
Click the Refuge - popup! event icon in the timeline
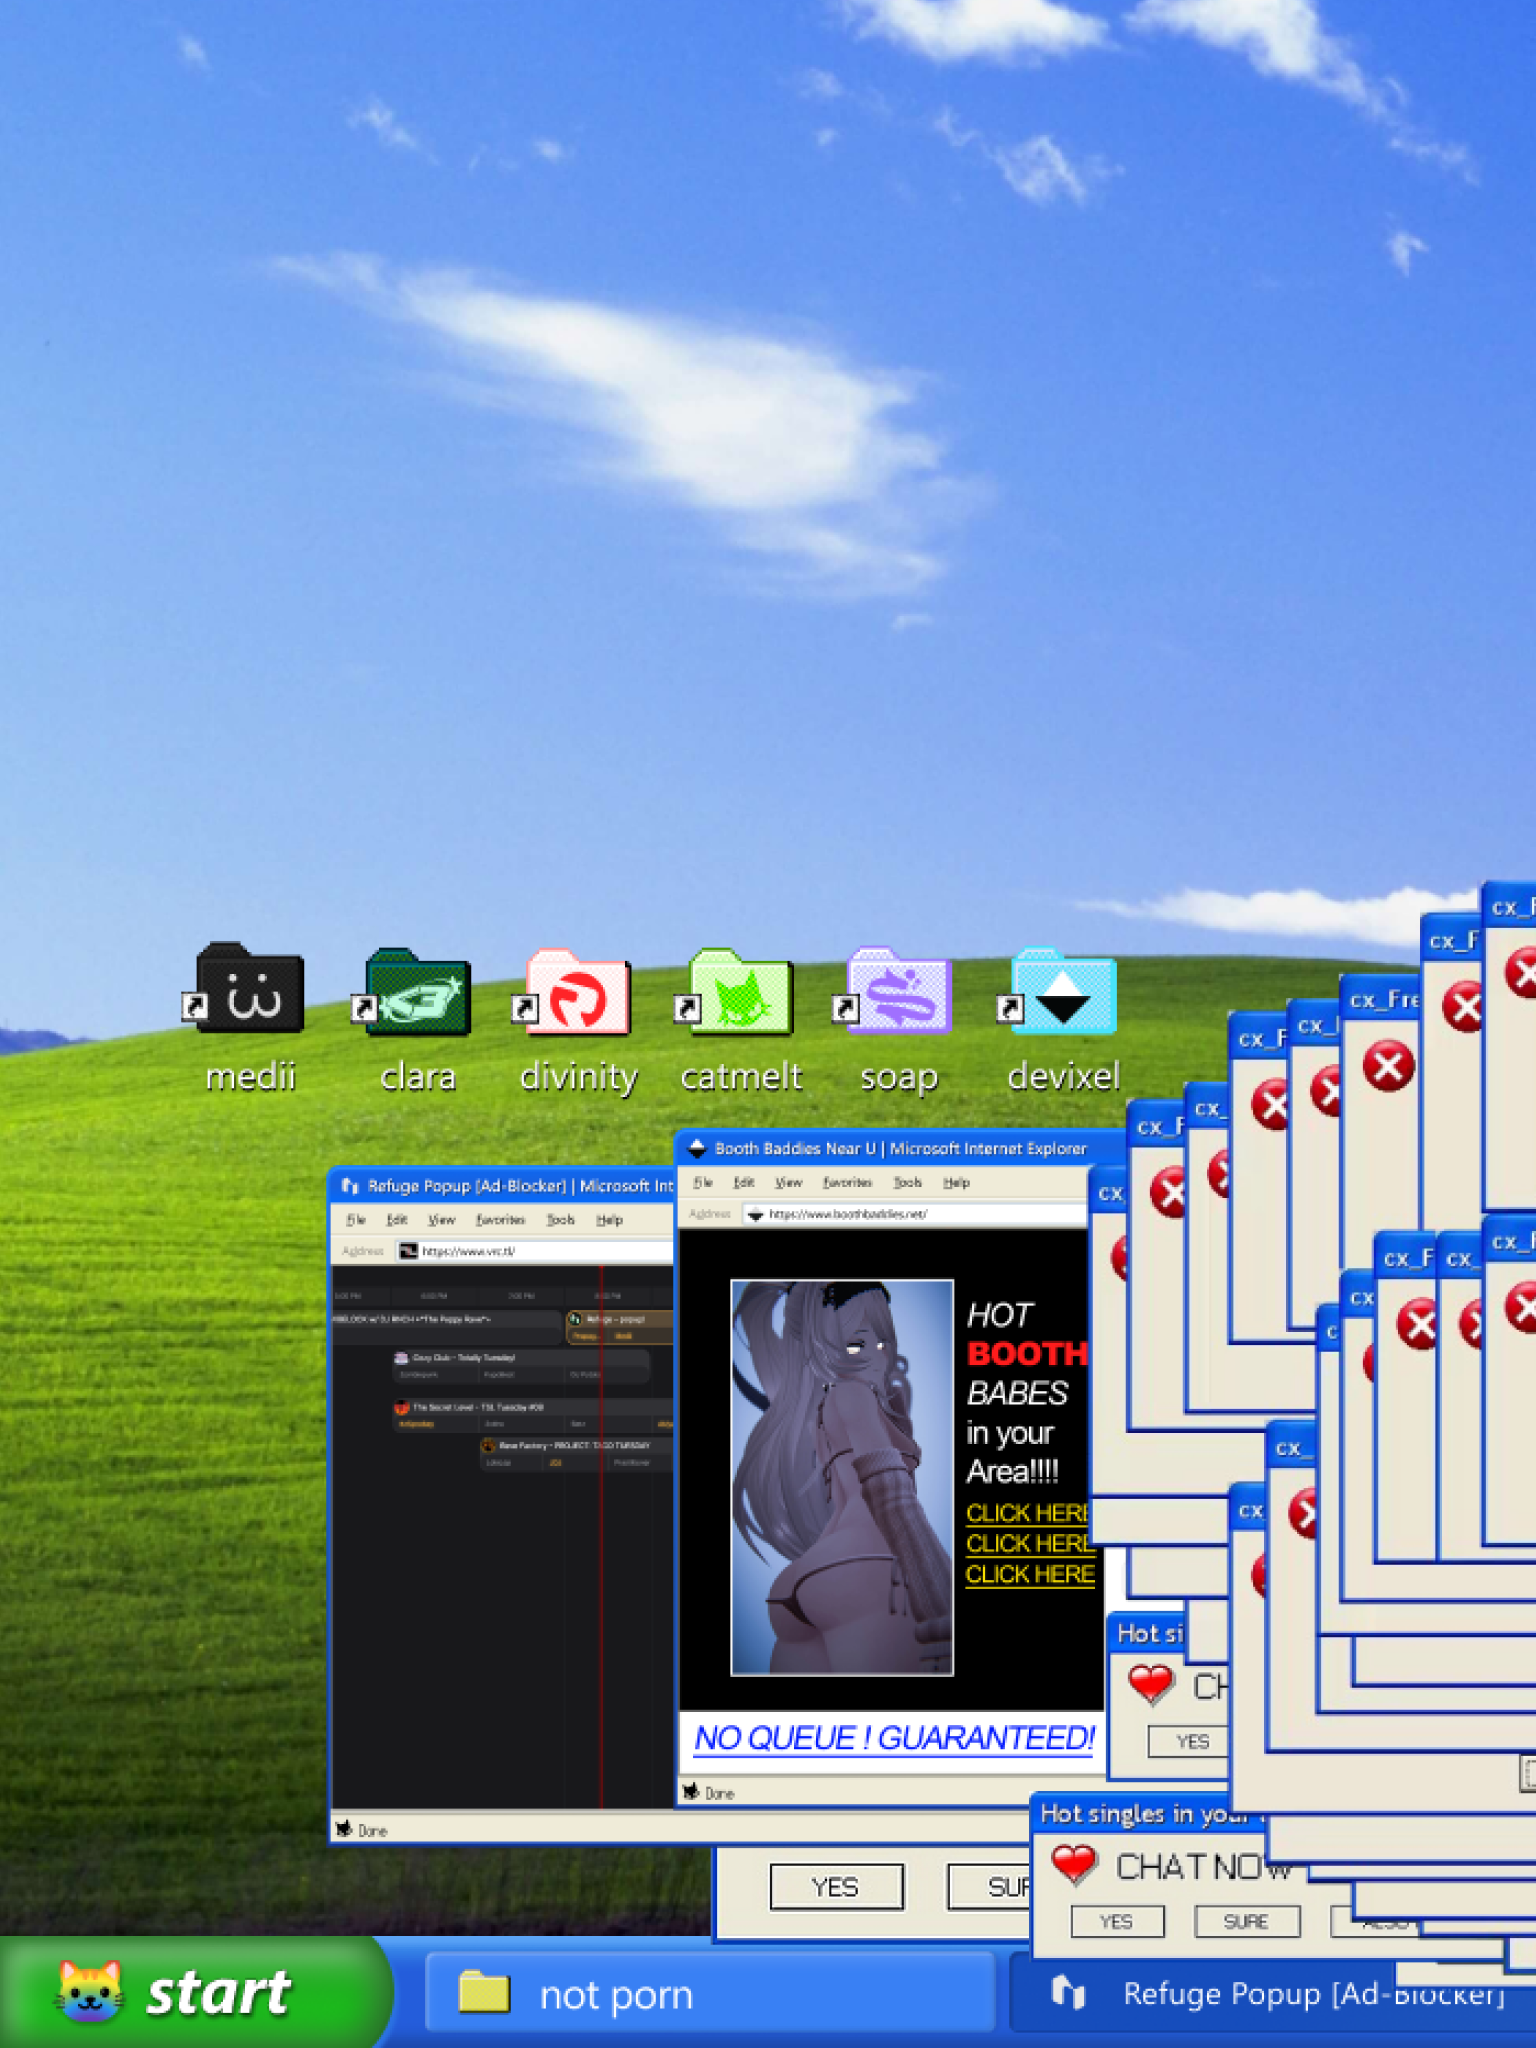[x=575, y=1319]
